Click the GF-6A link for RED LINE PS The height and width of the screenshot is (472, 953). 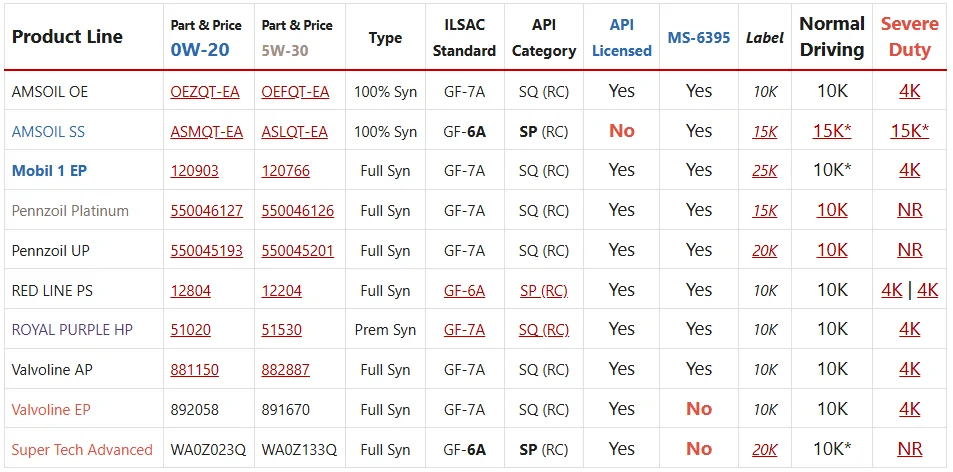tap(464, 290)
